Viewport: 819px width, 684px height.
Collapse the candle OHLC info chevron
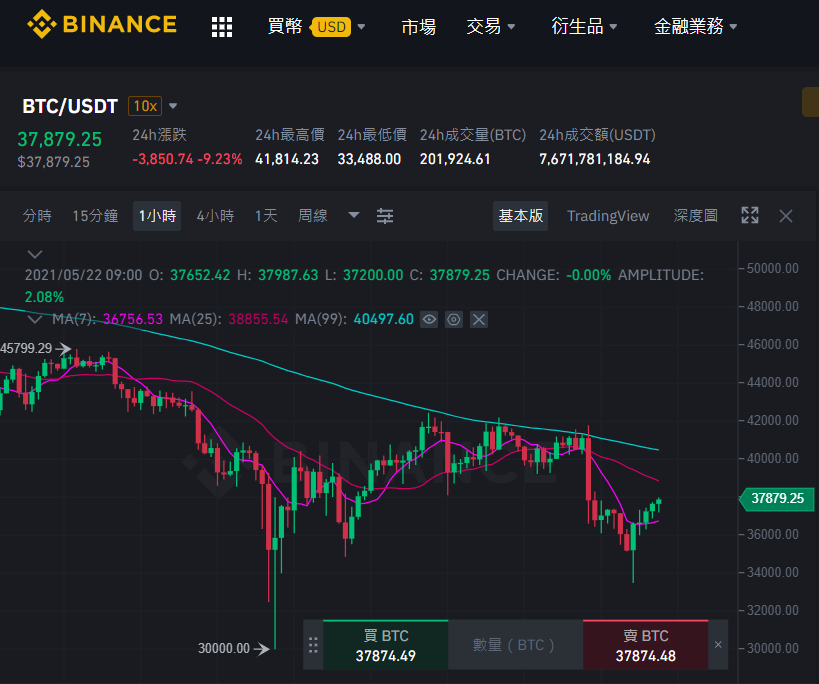click(35, 254)
